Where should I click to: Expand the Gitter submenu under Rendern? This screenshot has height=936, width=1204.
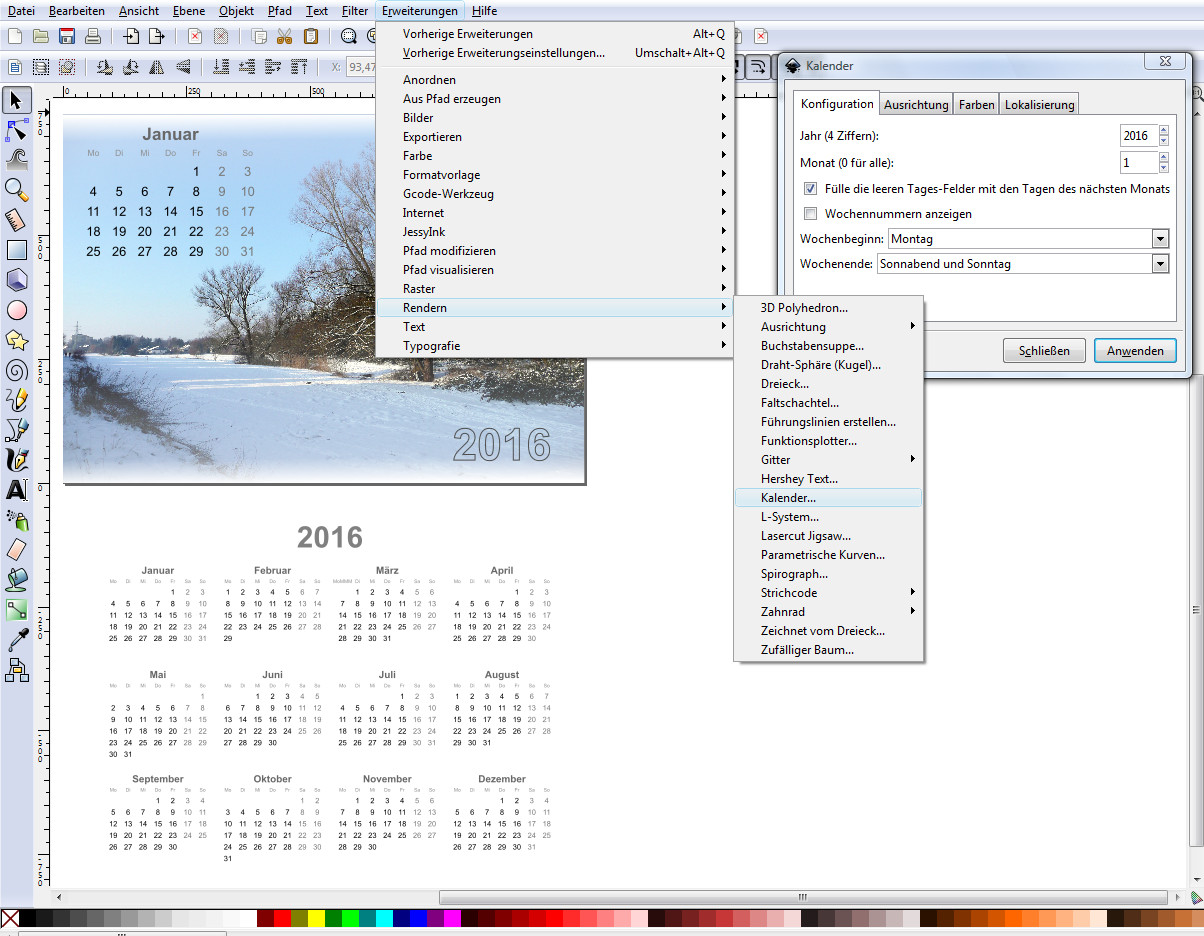828,460
